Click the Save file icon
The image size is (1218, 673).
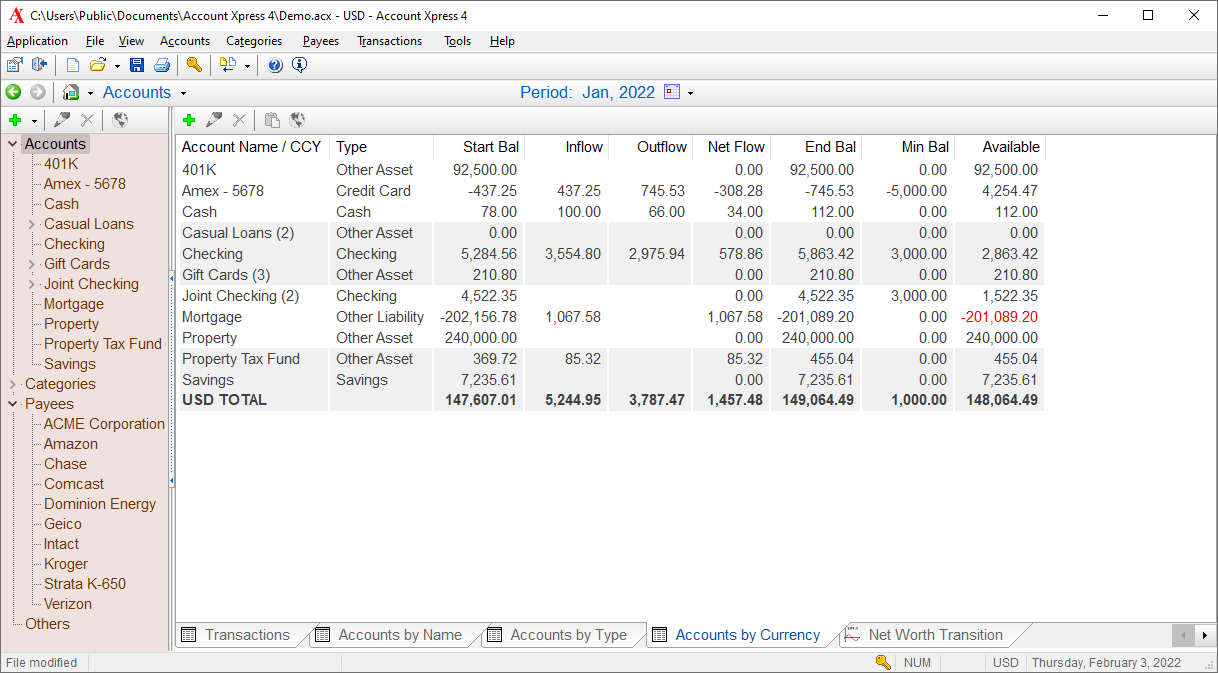137,66
